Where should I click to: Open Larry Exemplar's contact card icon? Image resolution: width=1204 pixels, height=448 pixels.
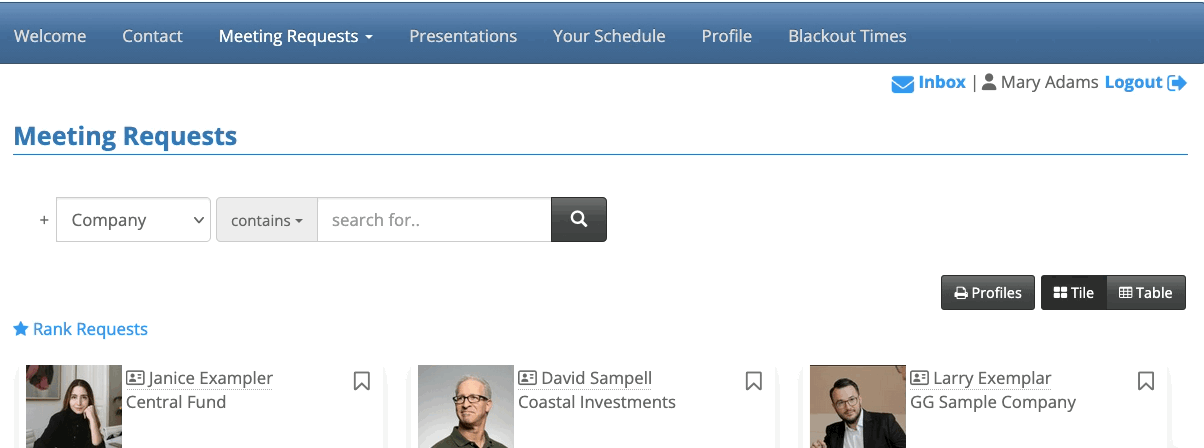(919, 378)
